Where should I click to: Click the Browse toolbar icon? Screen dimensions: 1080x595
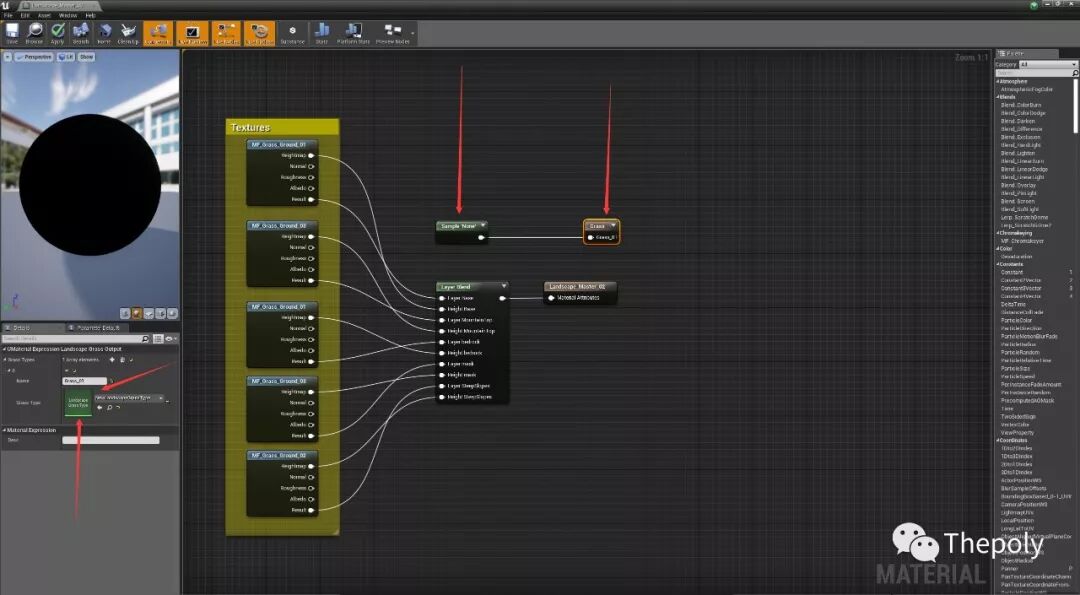(34, 33)
